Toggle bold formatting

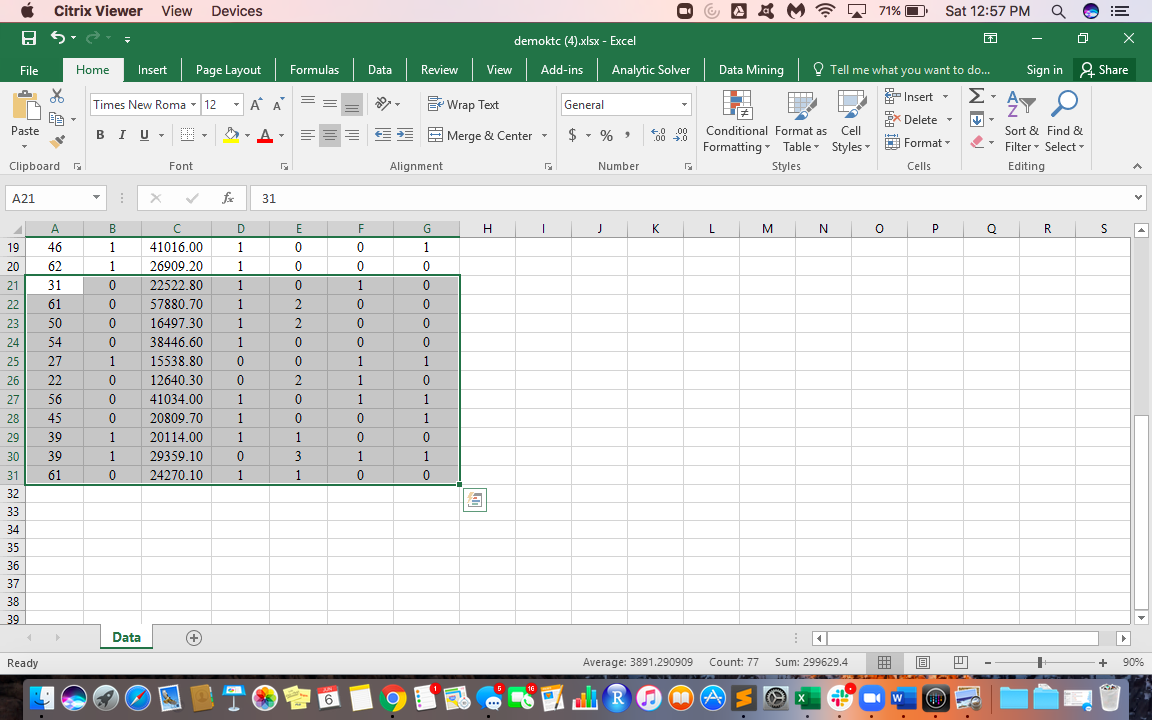tap(101, 135)
